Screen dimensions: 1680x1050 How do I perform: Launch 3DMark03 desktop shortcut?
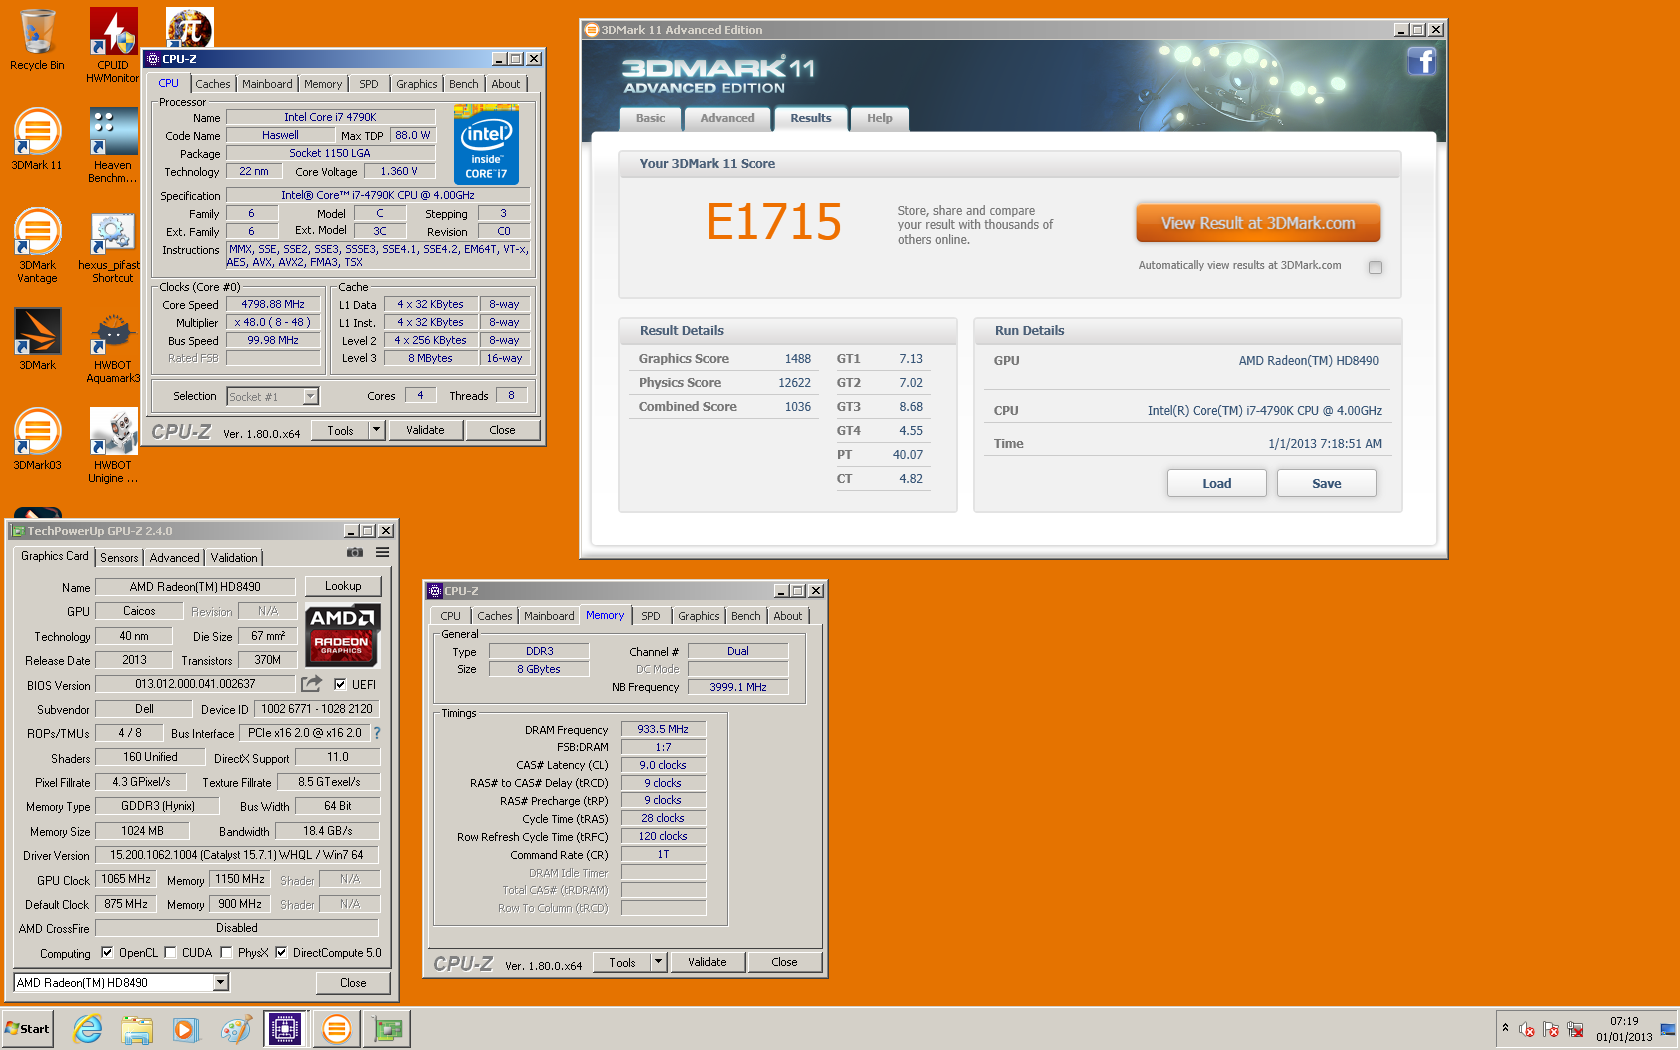tap(37, 440)
